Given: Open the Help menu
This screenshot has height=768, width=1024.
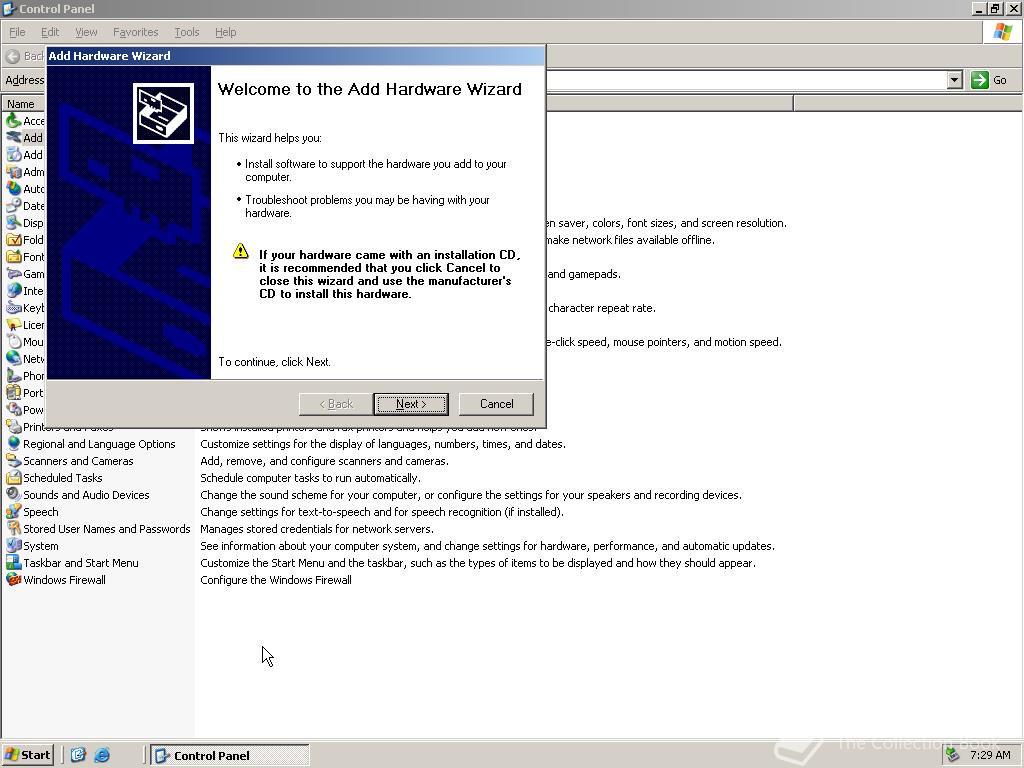Looking at the screenshot, I should (225, 32).
